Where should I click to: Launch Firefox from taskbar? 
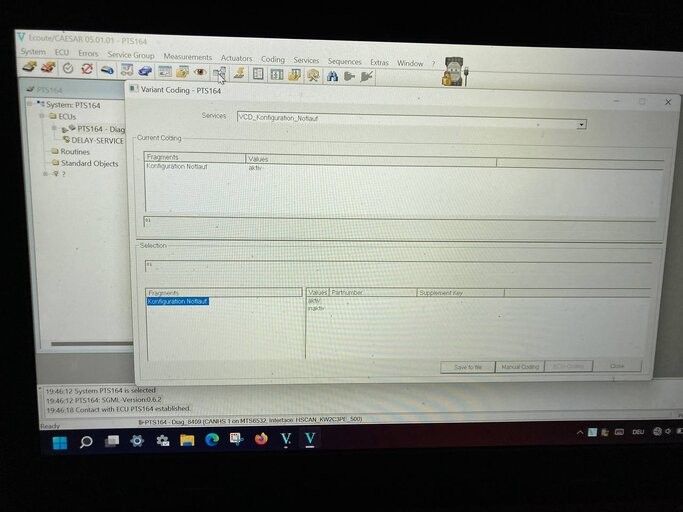pos(261,439)
